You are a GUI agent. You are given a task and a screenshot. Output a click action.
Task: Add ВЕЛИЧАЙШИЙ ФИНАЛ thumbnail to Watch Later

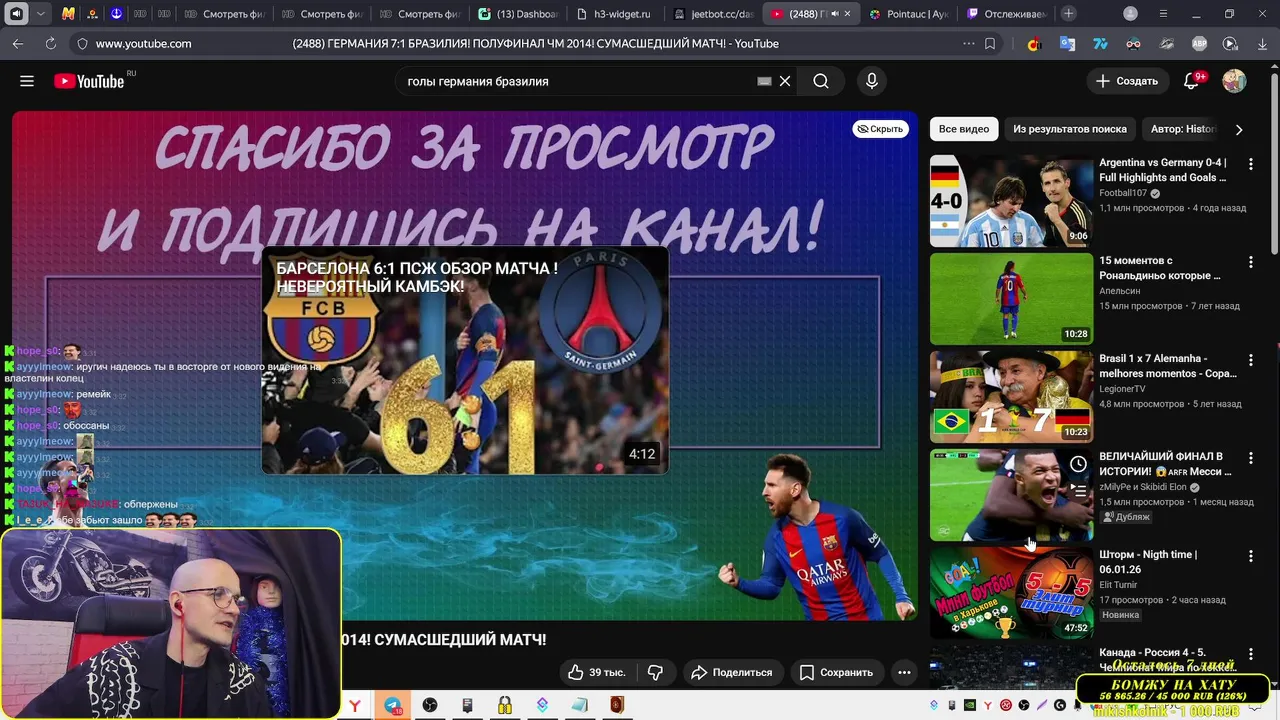1078,464
